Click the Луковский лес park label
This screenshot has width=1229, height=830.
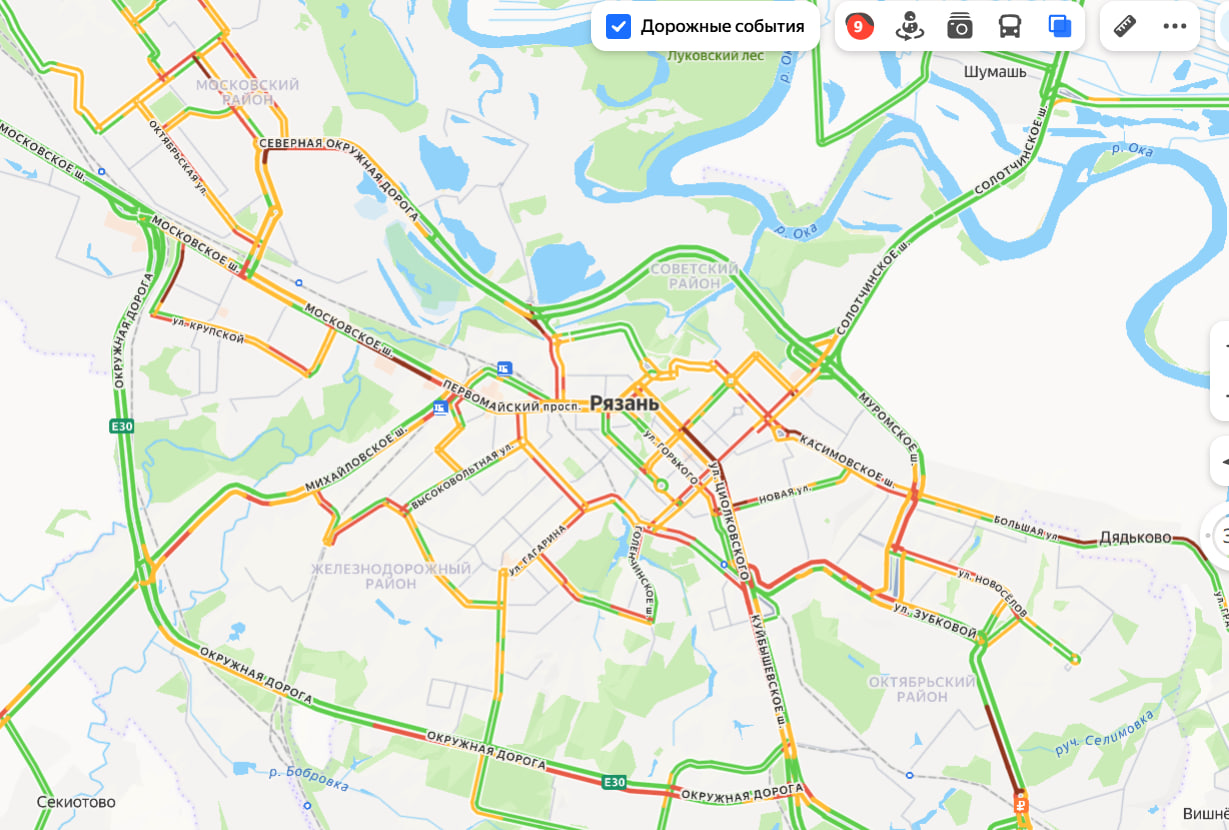715,56
